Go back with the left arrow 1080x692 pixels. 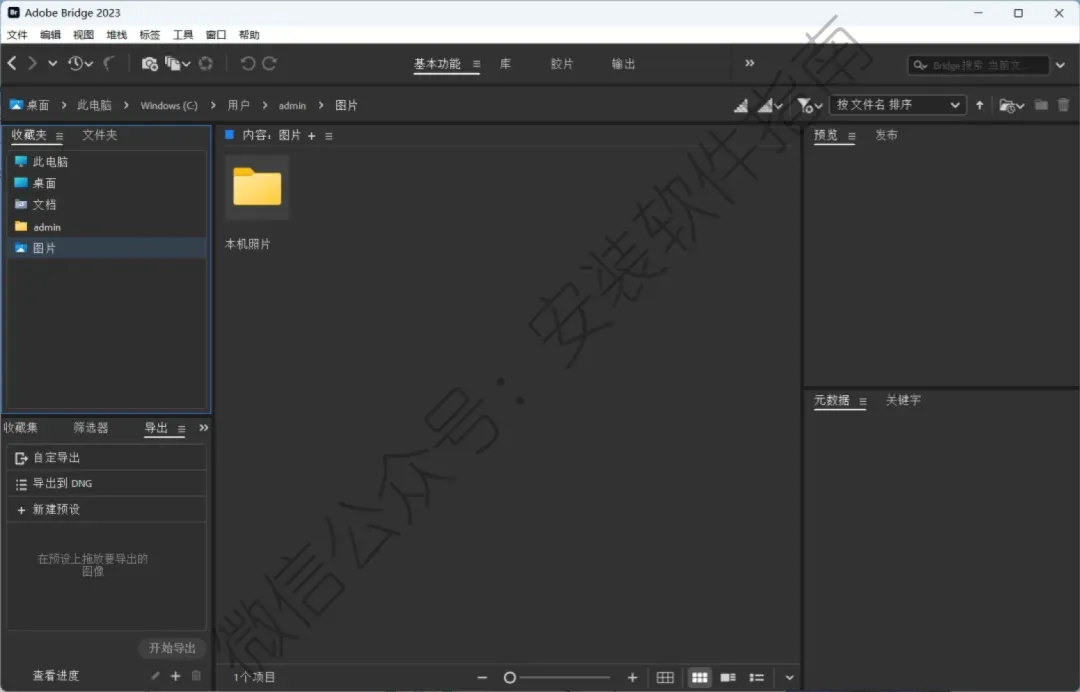click(x=12, y=63)
